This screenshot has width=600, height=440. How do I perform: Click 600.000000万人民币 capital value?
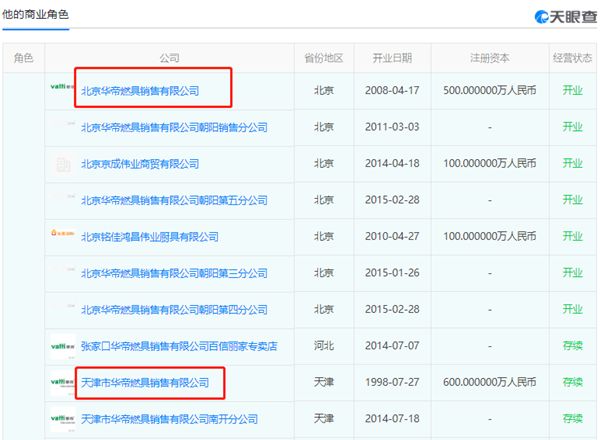point(490,382)
